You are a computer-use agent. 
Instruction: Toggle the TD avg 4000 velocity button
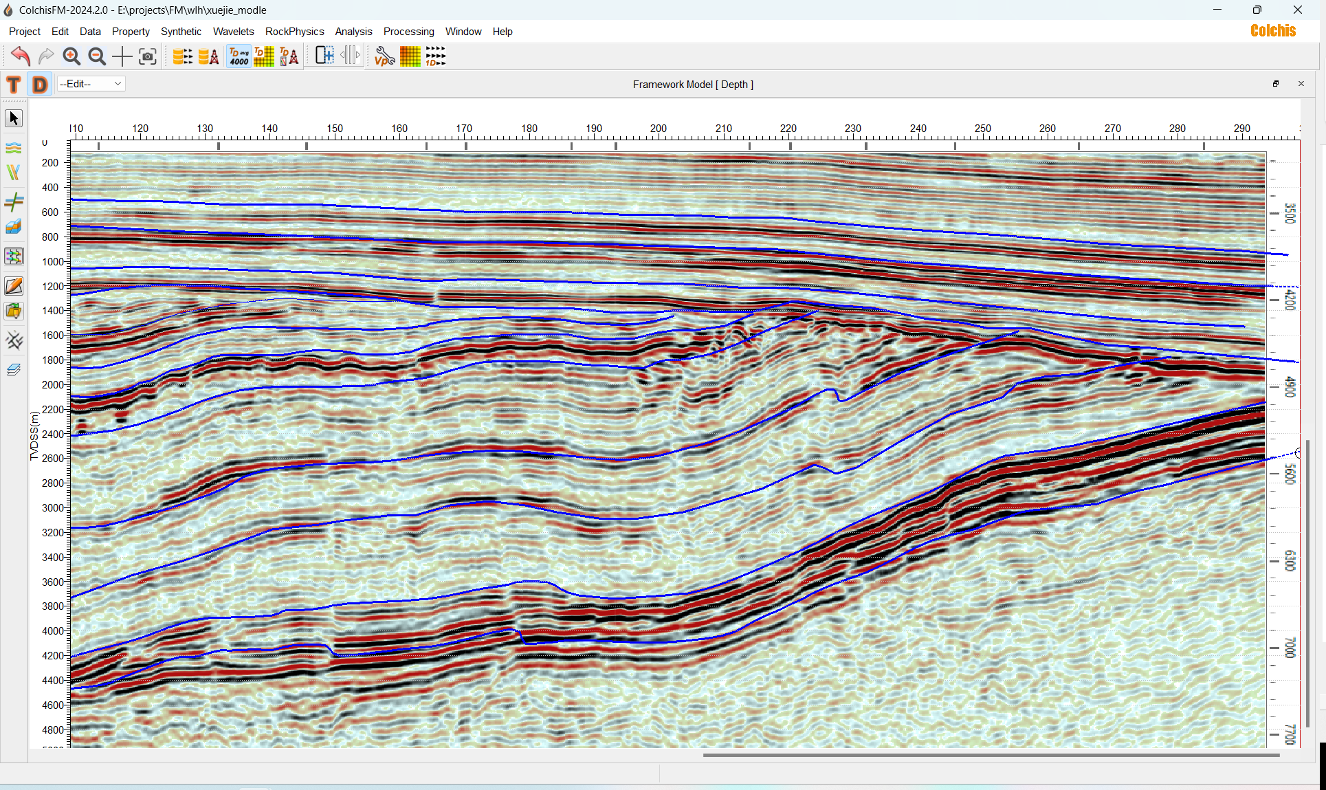click(x=239, y=56)
